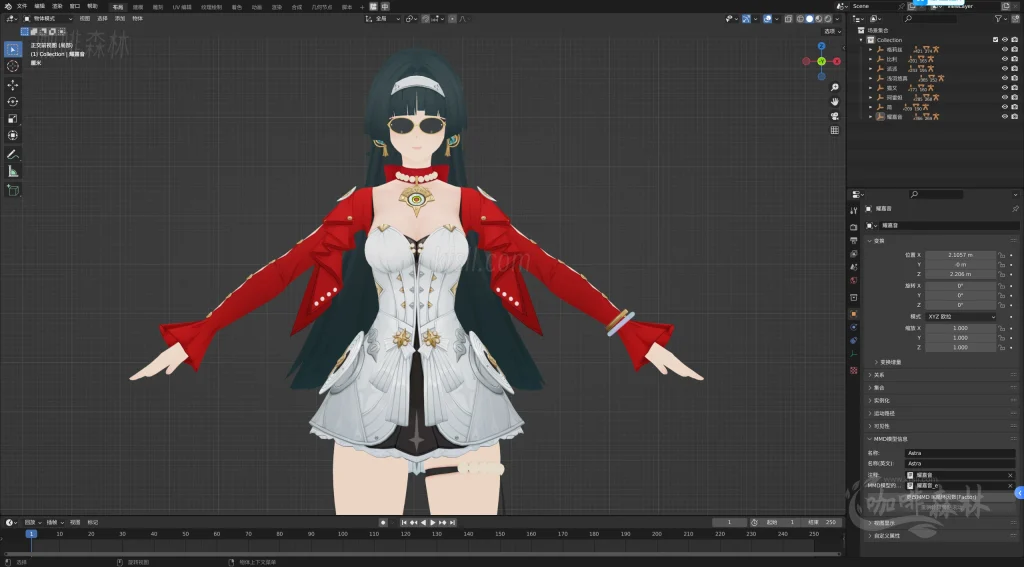Activate the 3D cursor tool
Image resolution: width=1024 pixels, height=567 pixels.
coord(13,66)
